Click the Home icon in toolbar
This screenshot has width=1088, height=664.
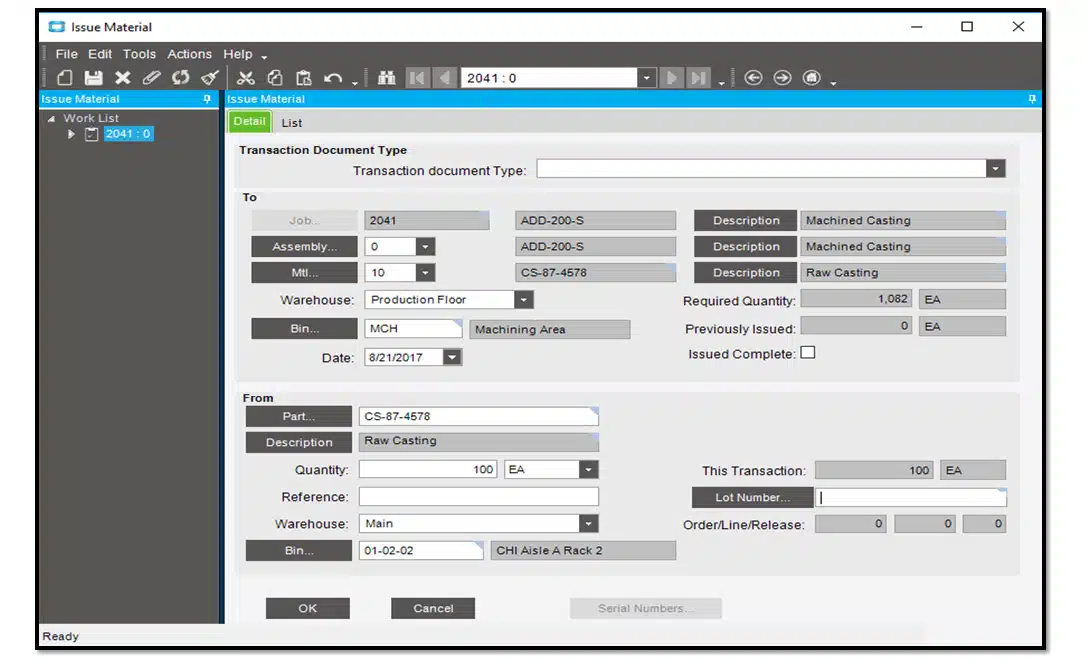(812, 78)
